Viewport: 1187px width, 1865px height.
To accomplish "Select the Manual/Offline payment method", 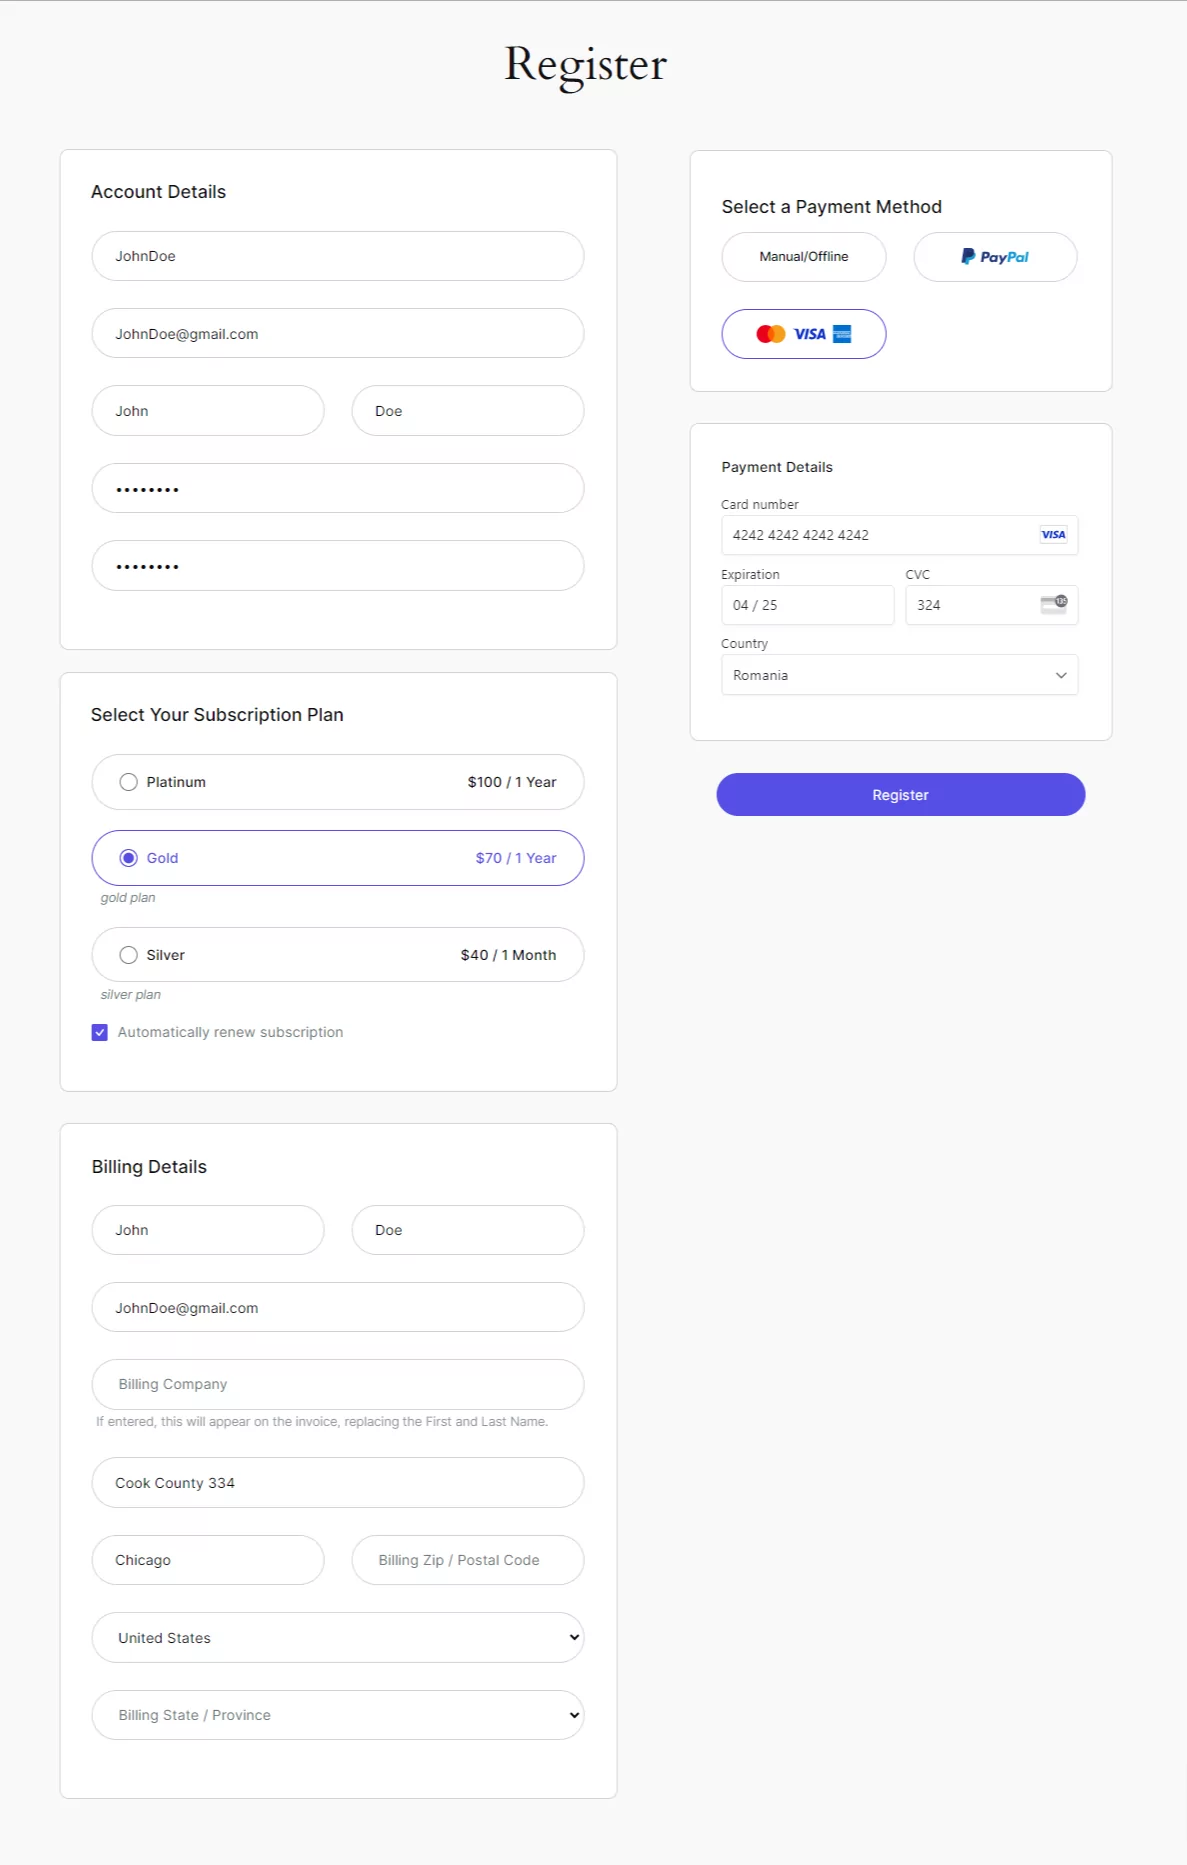I will tap(804, 257).
